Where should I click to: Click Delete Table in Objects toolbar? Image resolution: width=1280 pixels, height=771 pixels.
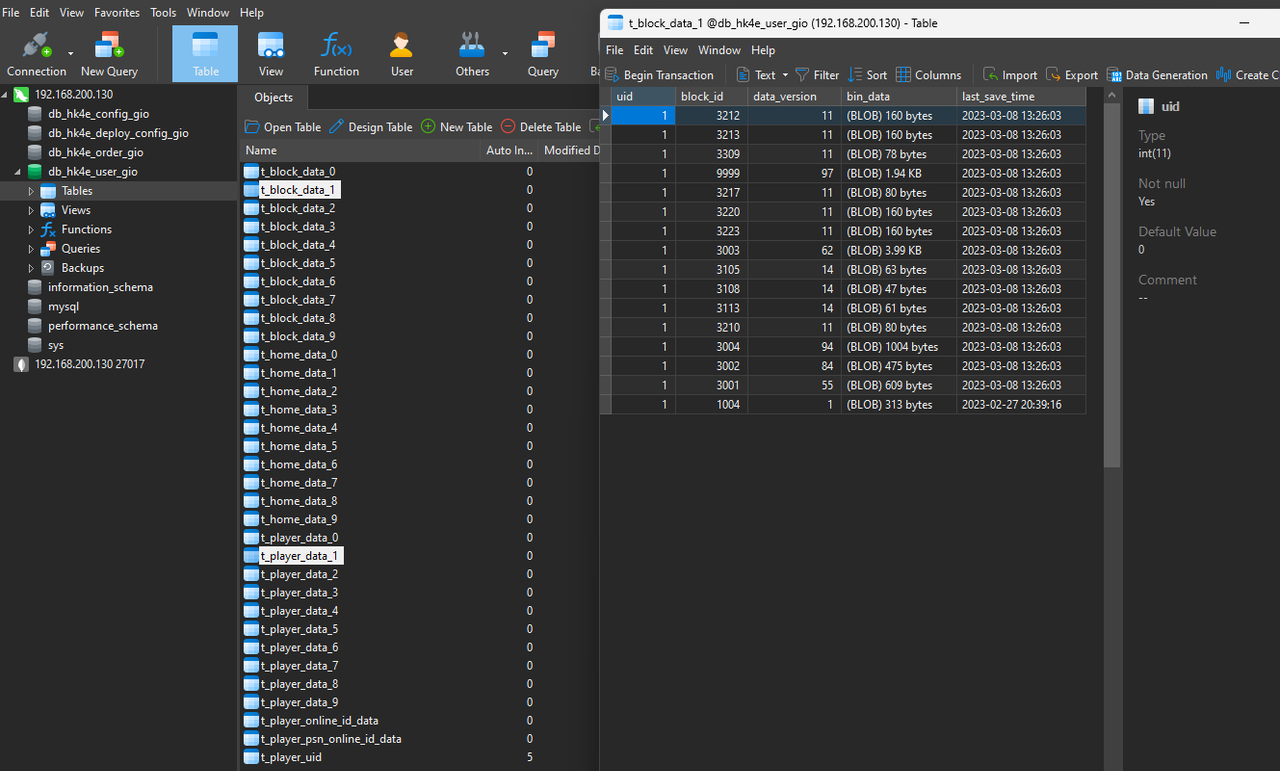click(540, 127)
